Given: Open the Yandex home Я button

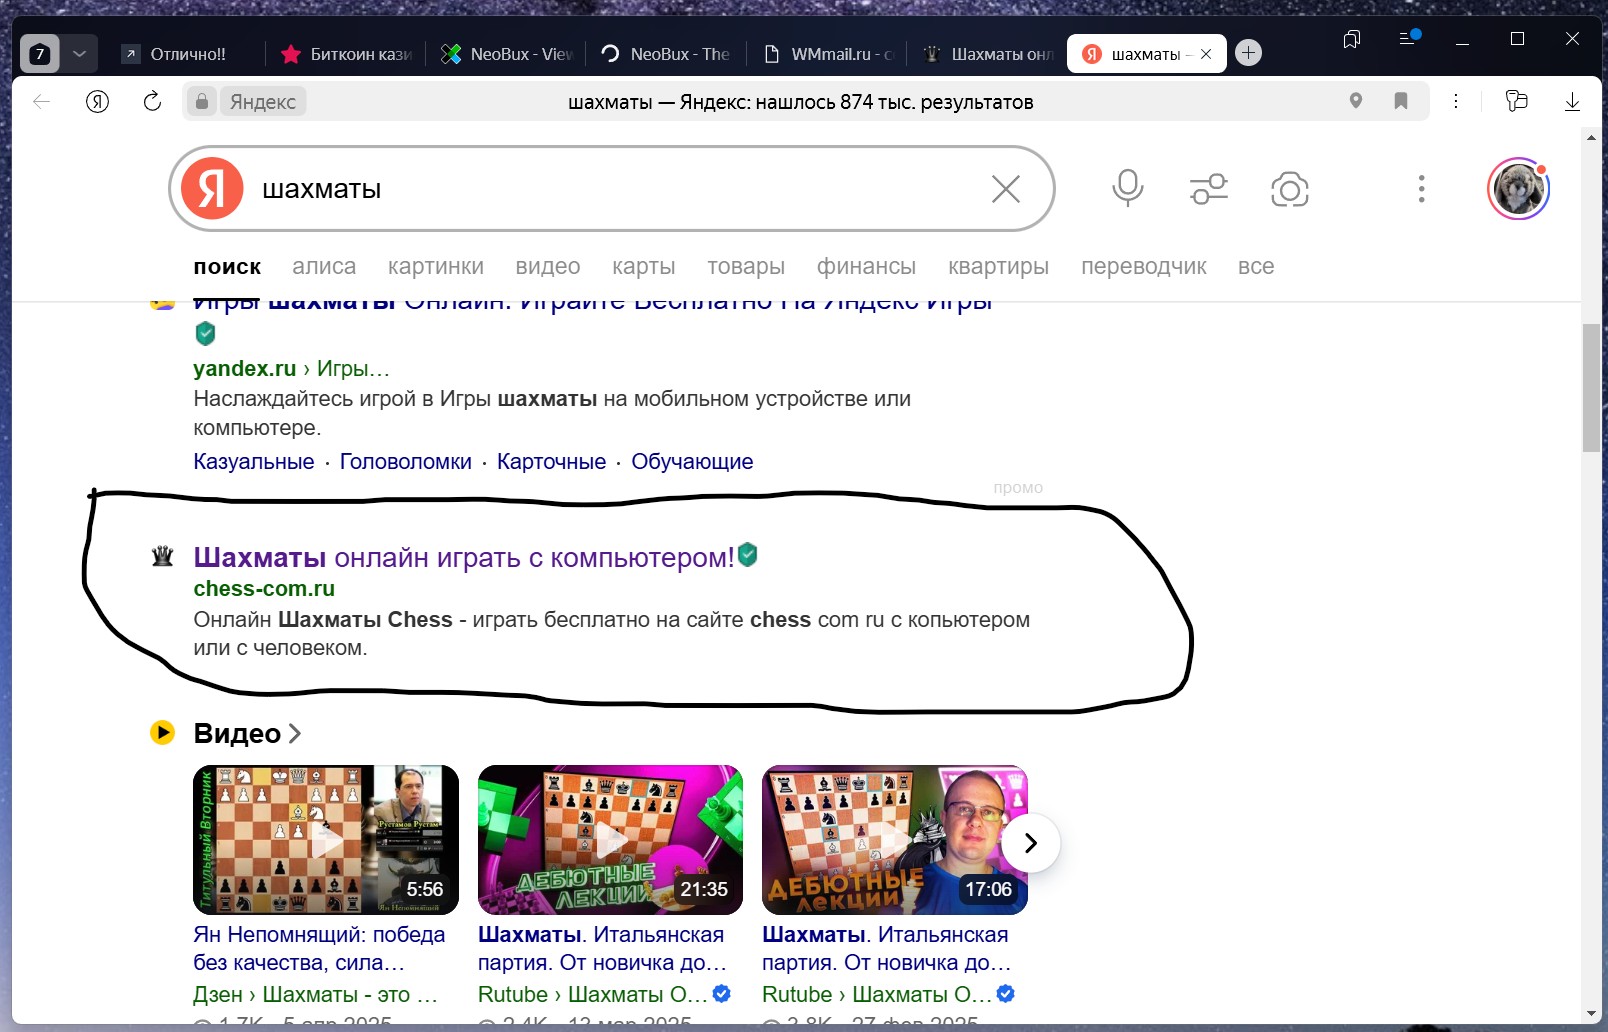Looking at the screenshot, I should (x=97, y=101).
